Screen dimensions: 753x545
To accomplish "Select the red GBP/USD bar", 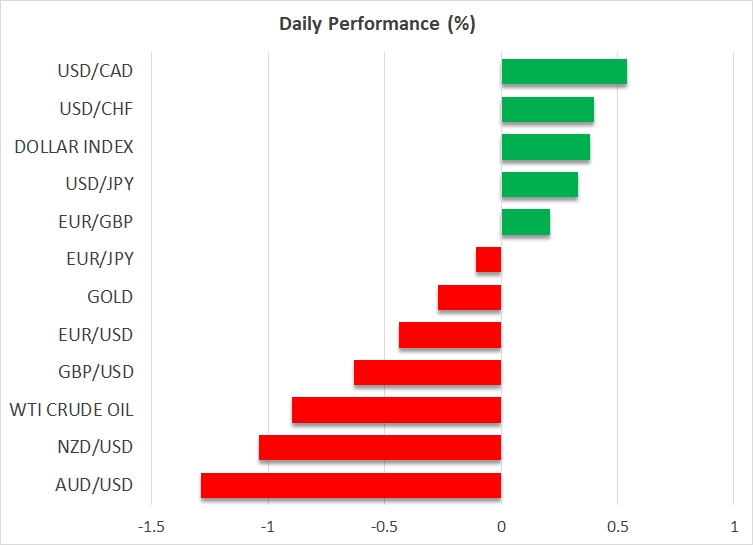I will pyautogui.click(x=427, y=372).
